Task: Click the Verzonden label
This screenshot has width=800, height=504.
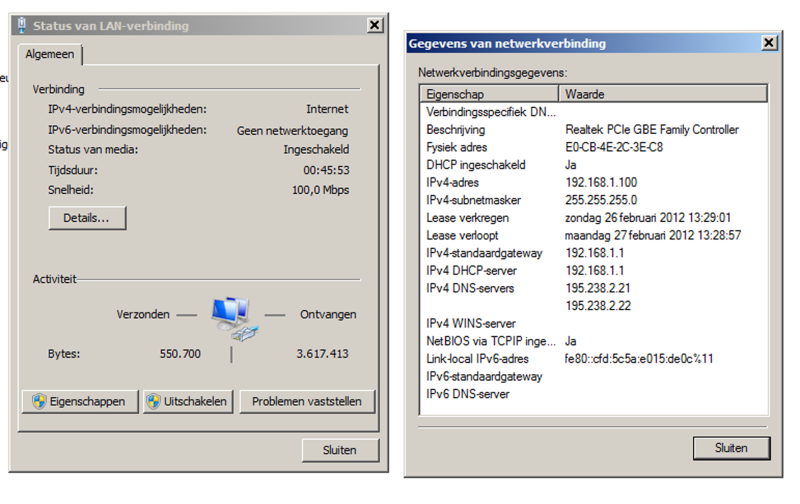Action: (x=143, y=314)
